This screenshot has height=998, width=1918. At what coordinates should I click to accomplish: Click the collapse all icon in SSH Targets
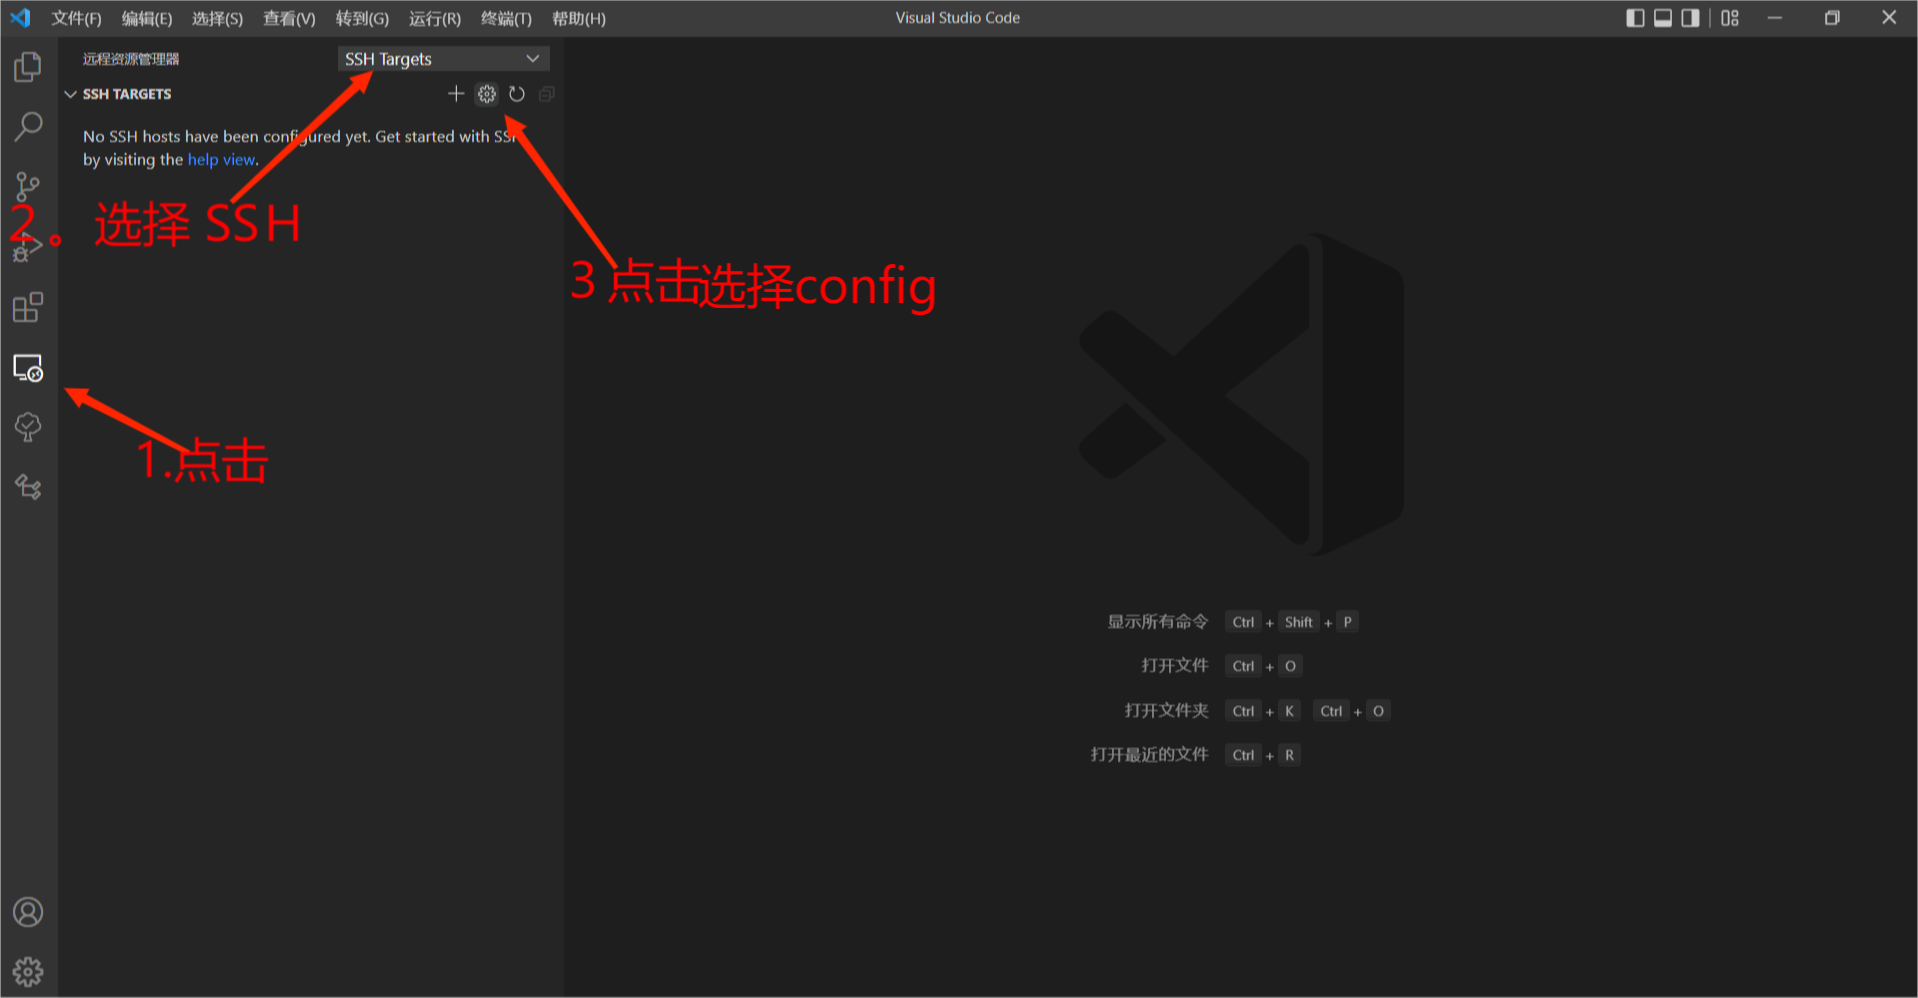click(x=547, y=94)
